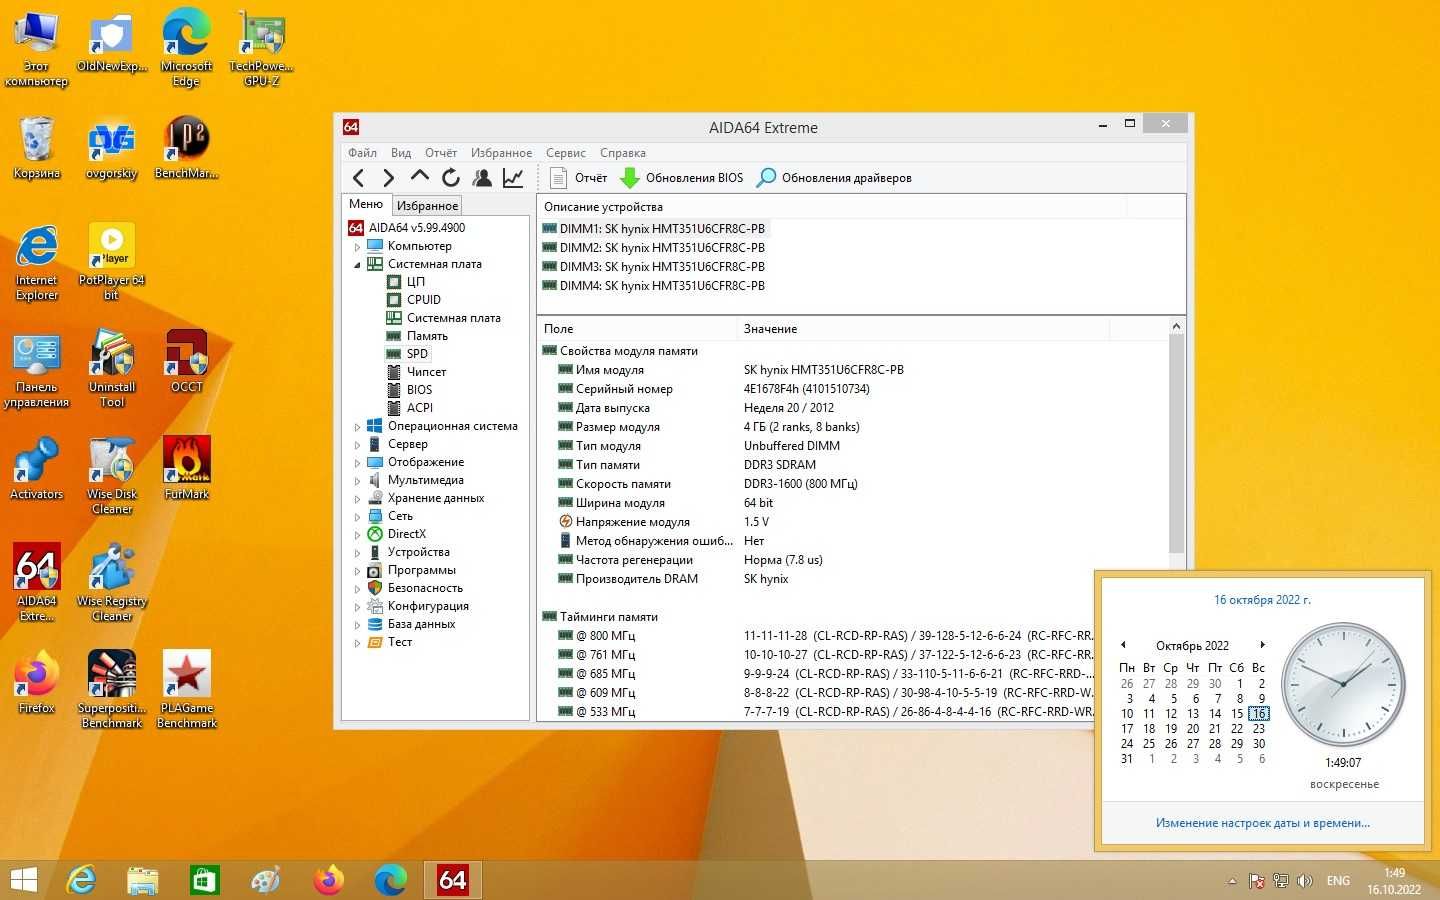The height and width of the screenshot is (900, 1440).
Task: Click the volume speaker tray icon
Action: tap(1304, 881)
